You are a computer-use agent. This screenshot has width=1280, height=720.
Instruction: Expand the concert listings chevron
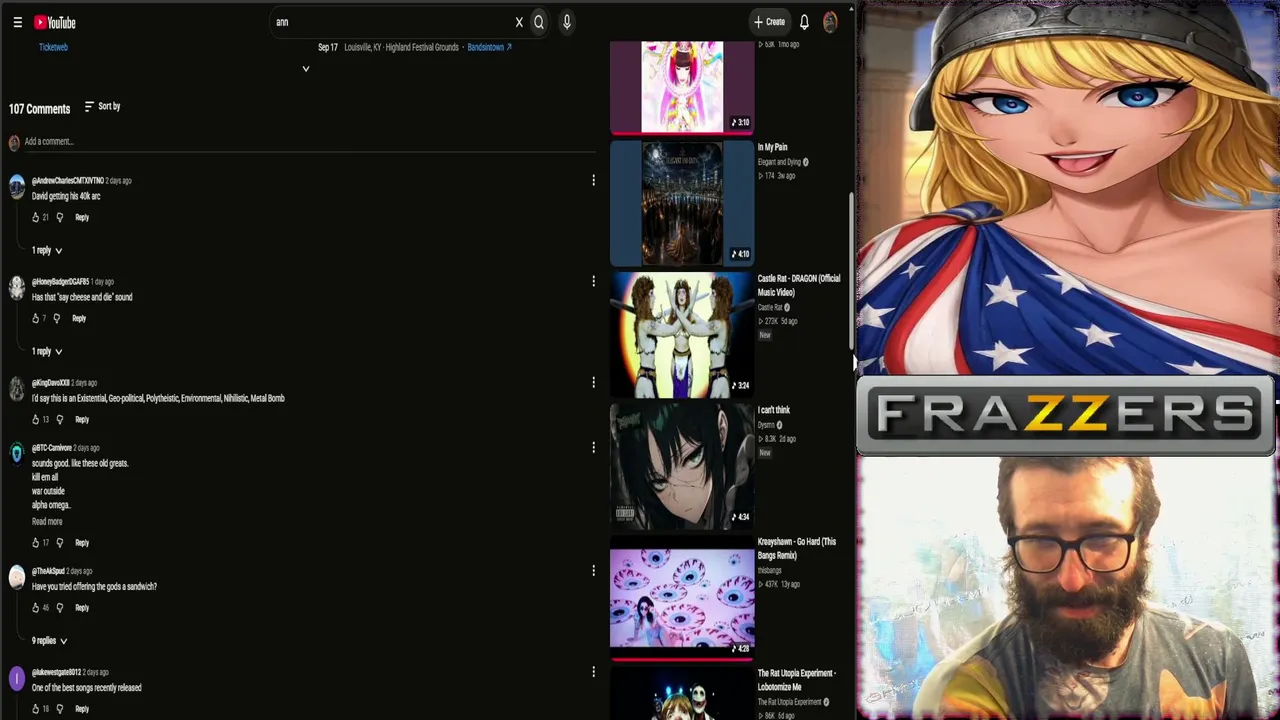(306, 69)
